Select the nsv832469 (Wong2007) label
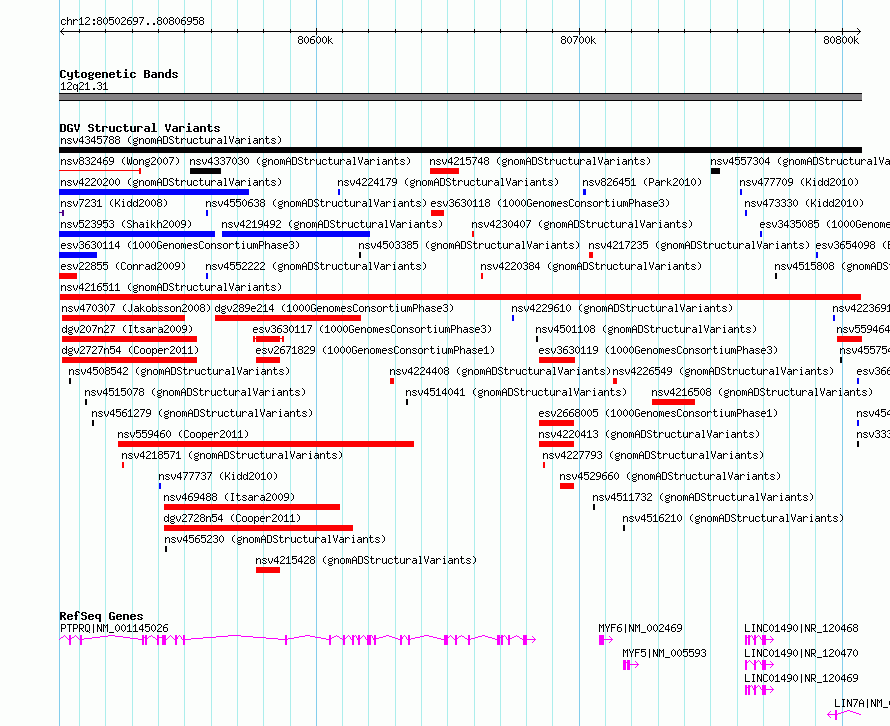 pos(120,161)
